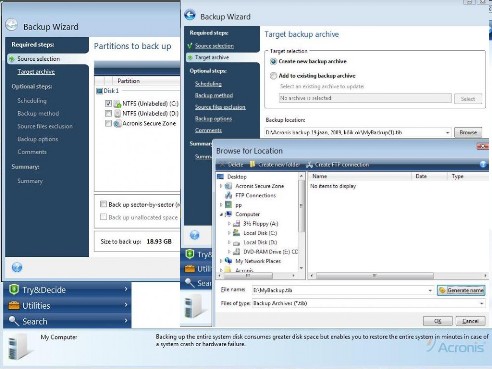
Task: Click Create new folder toolbar item
Action: (x=274, y=165)
